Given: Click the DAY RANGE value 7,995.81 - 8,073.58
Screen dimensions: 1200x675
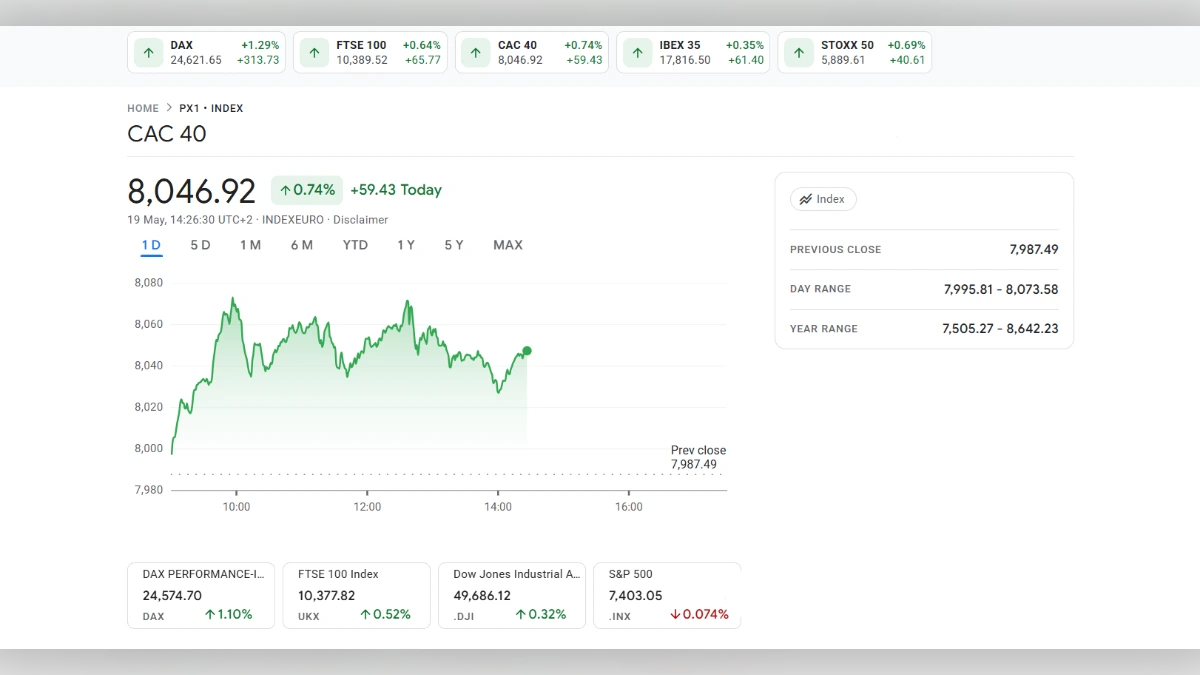Looking at the screenshot, I should tap(1001, 289).
